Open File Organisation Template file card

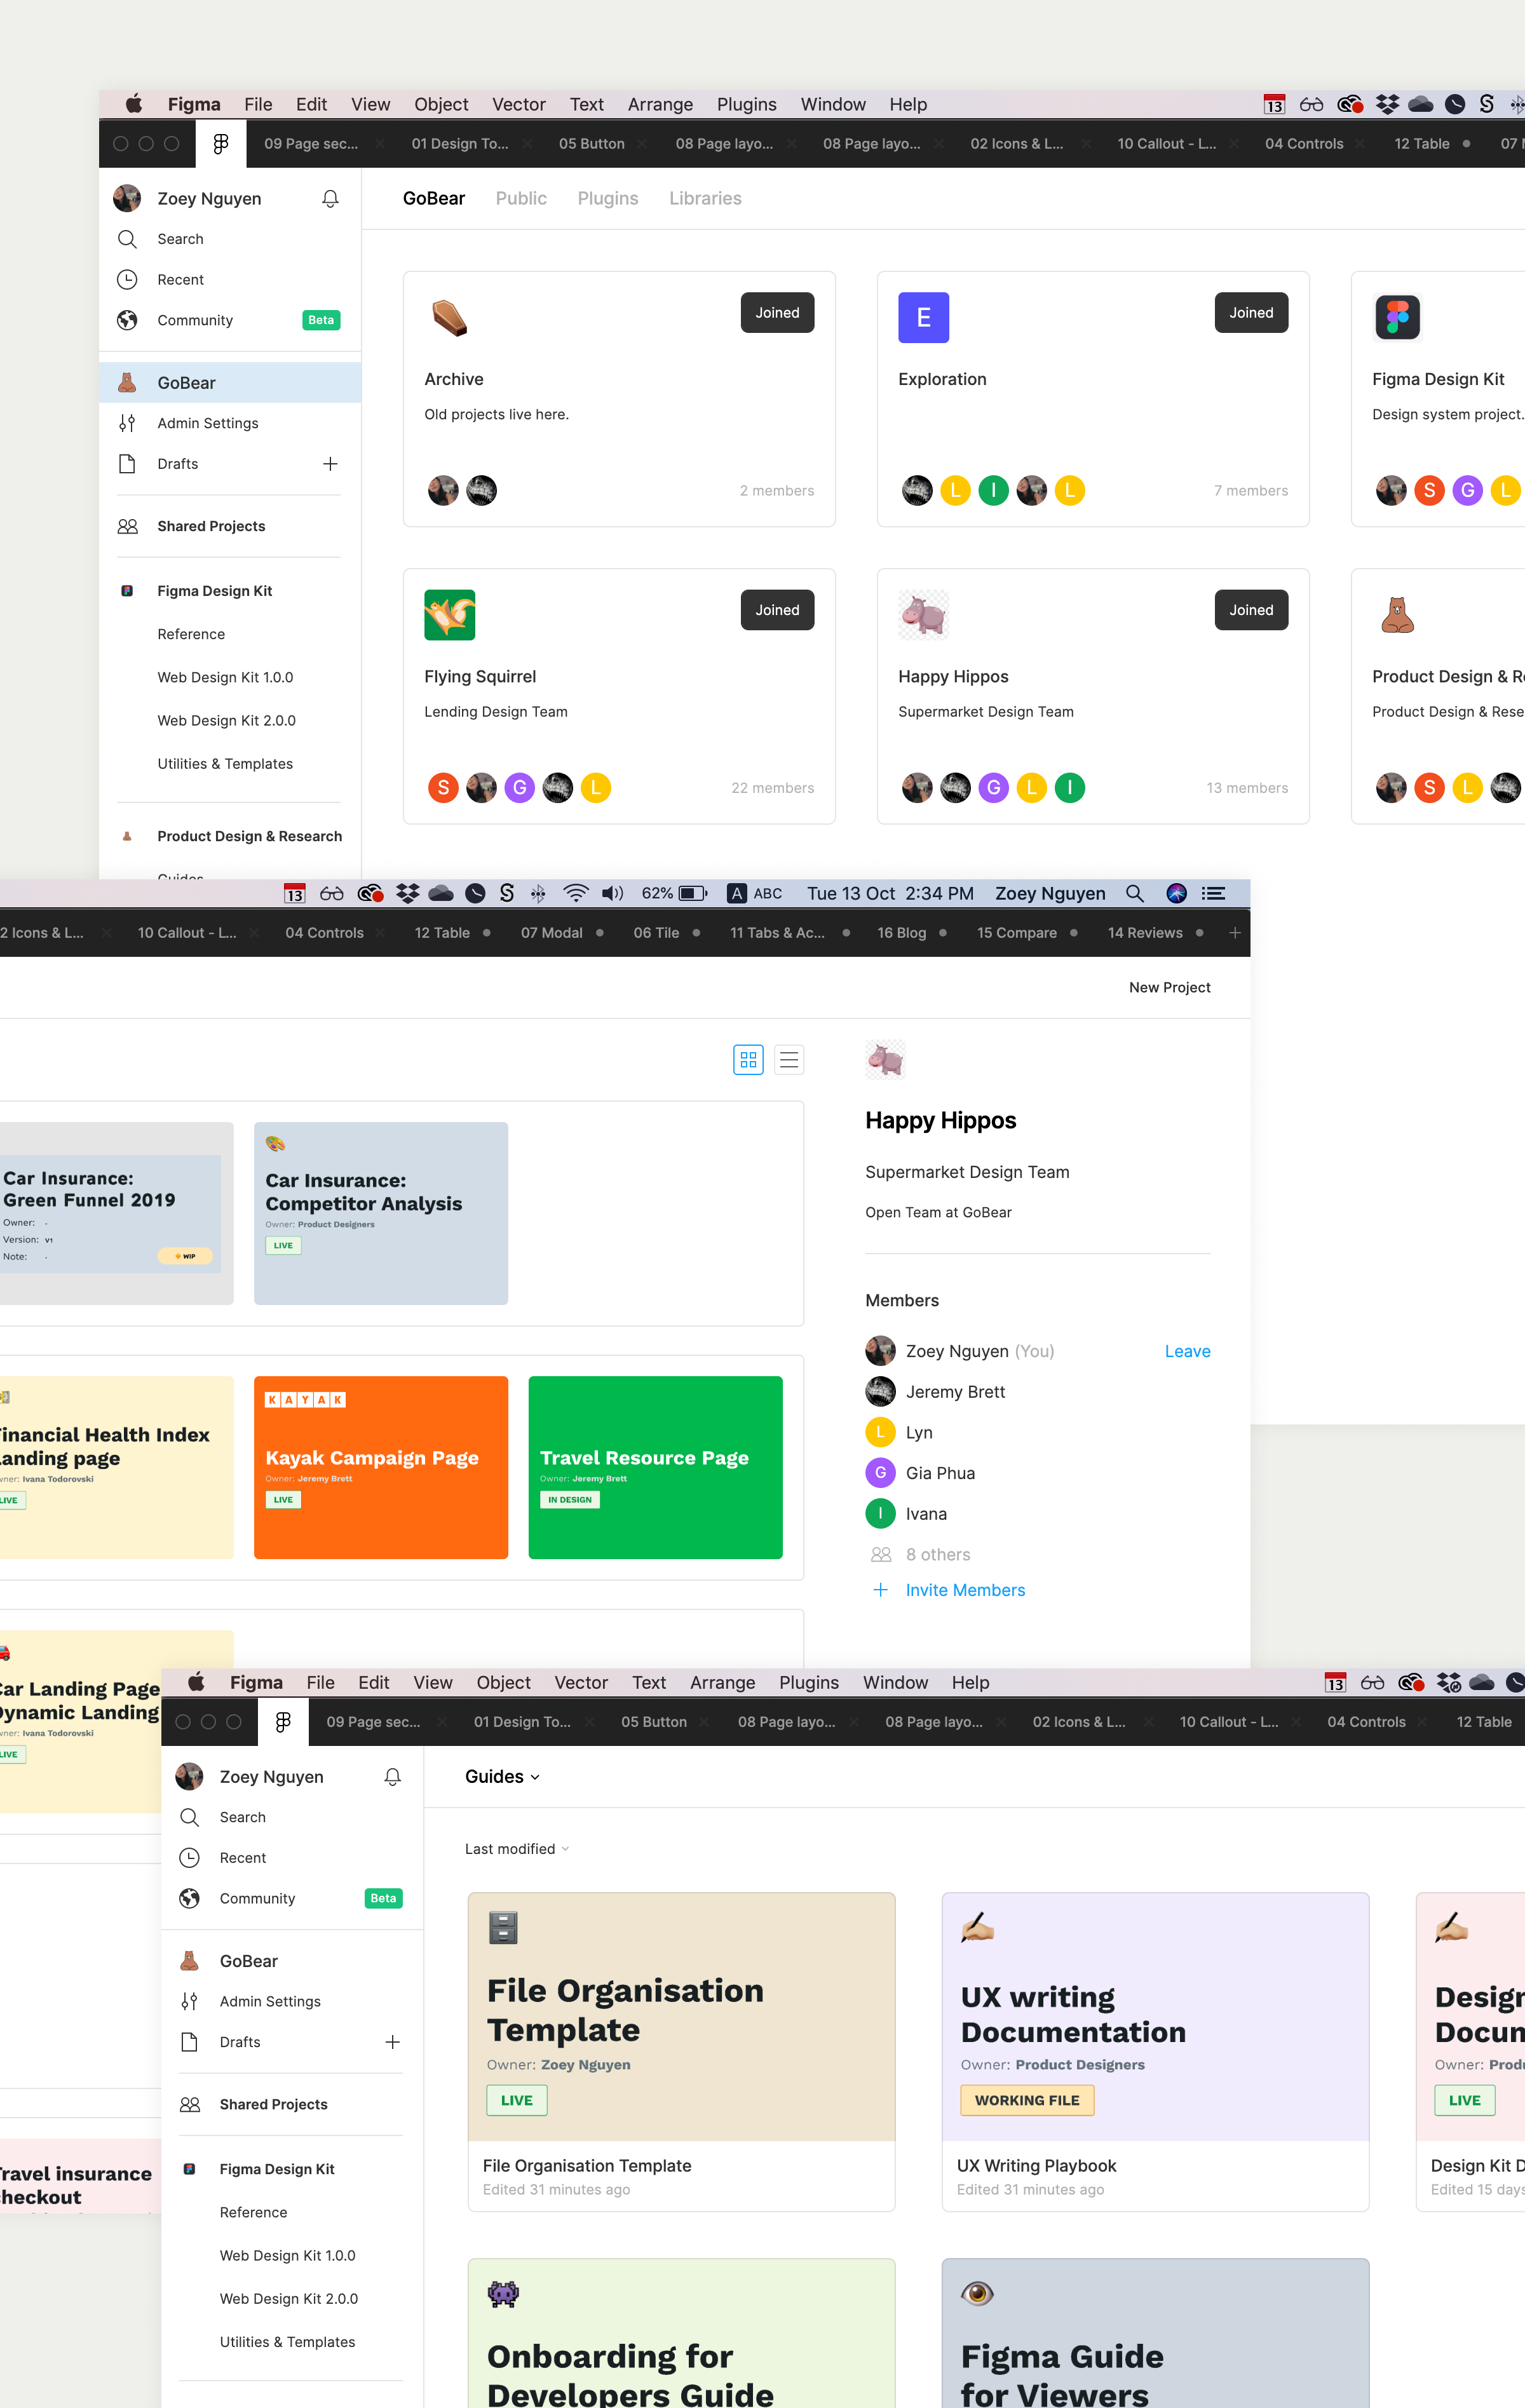[x=681, y=2052]
